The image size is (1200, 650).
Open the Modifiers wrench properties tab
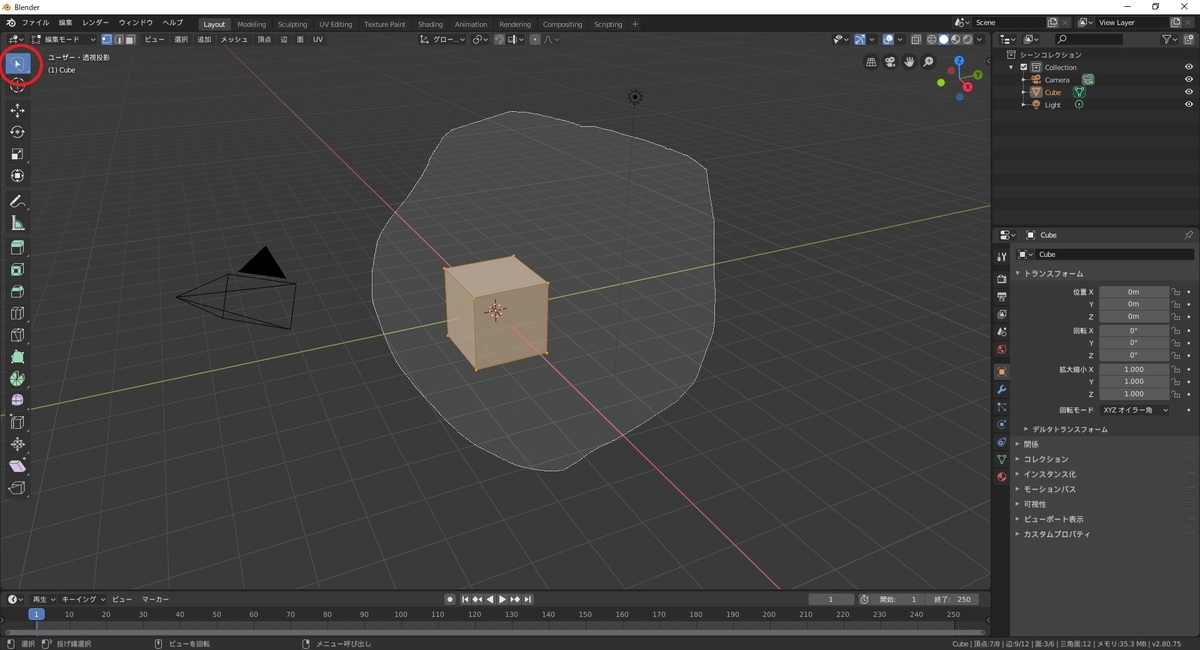click(x=1001, y=389)
